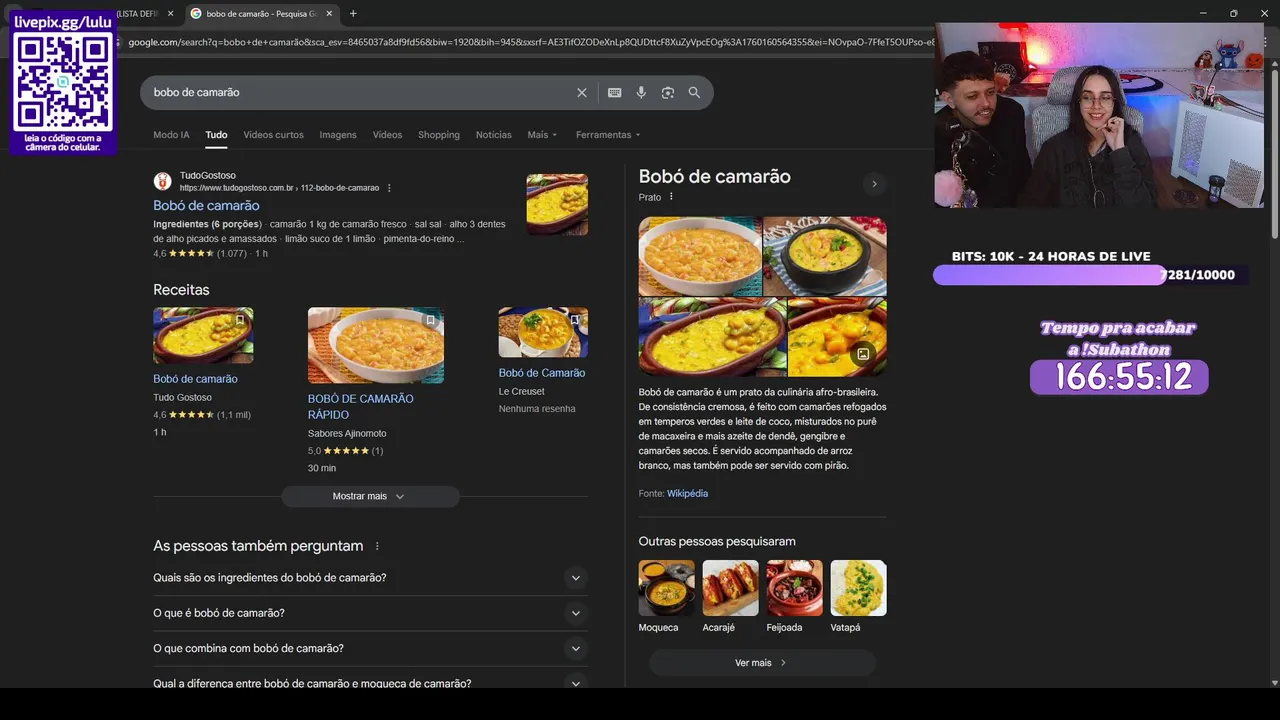Open the Bobó de Camarão Le Creuset recipe link
Image resolution: width=1280 pixels, height=720 pixels.
coord(542,373)
